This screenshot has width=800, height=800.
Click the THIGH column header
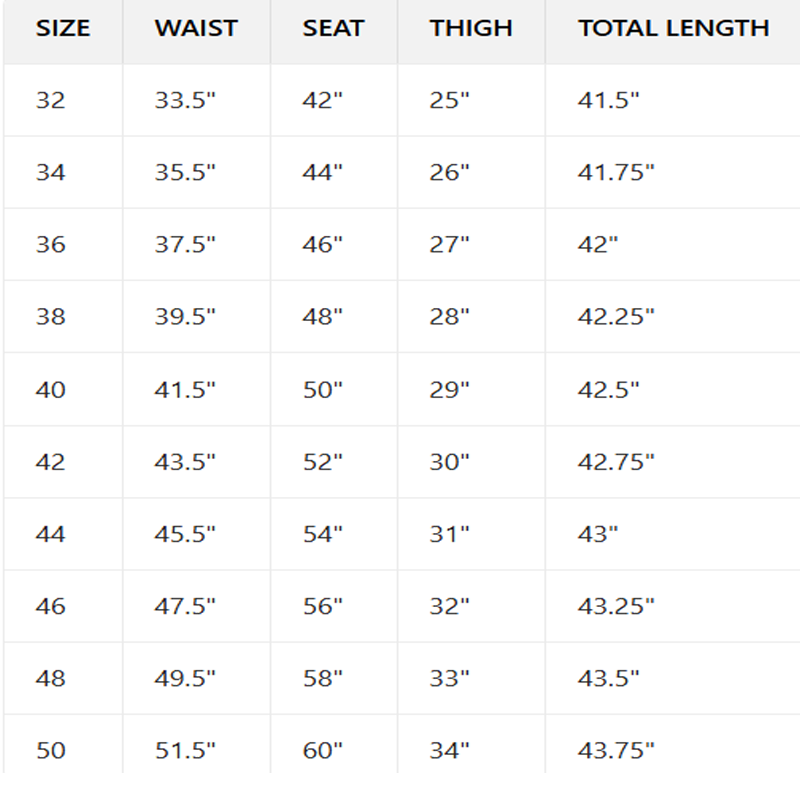(x=471, y=28)
